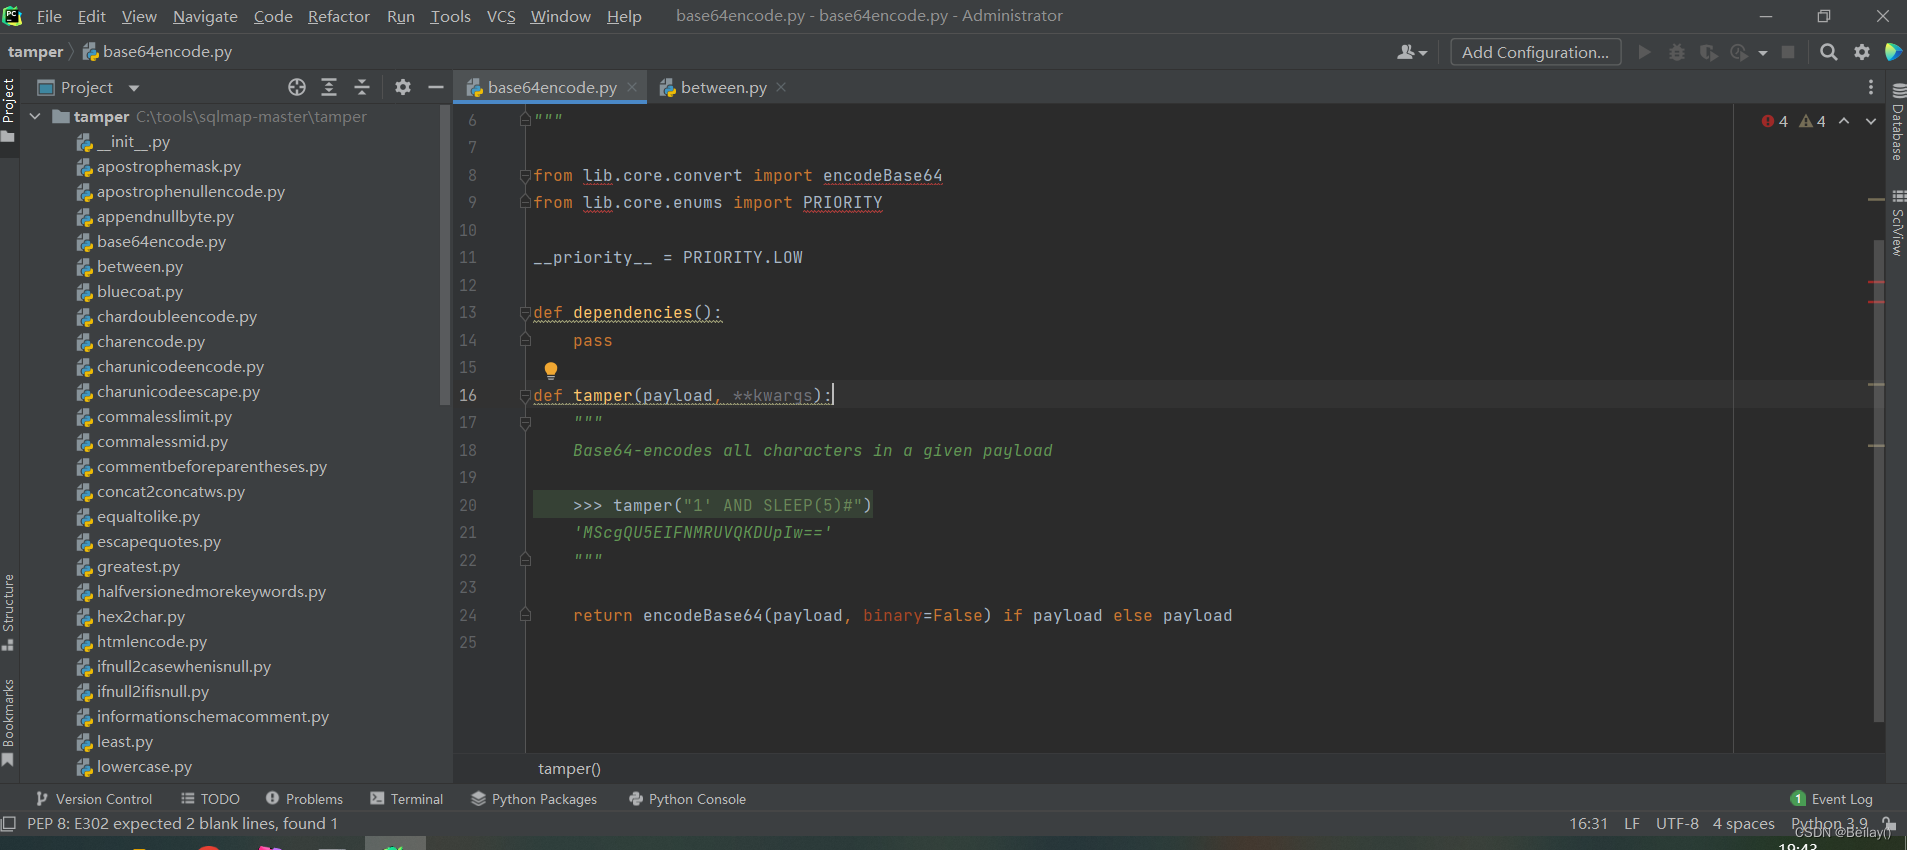Click the warnings count indicator
The image size is (1907, 850).
pos(1813,121)
